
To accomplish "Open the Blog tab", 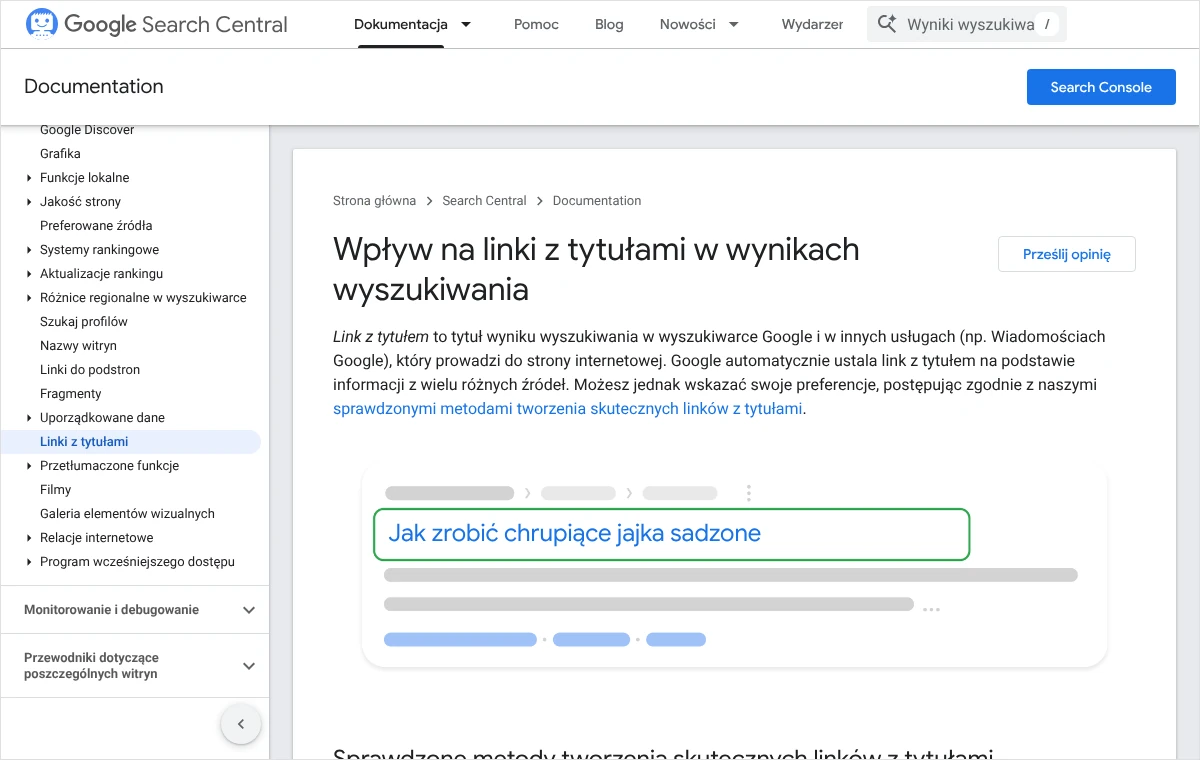I will click(x=609, y=24).
